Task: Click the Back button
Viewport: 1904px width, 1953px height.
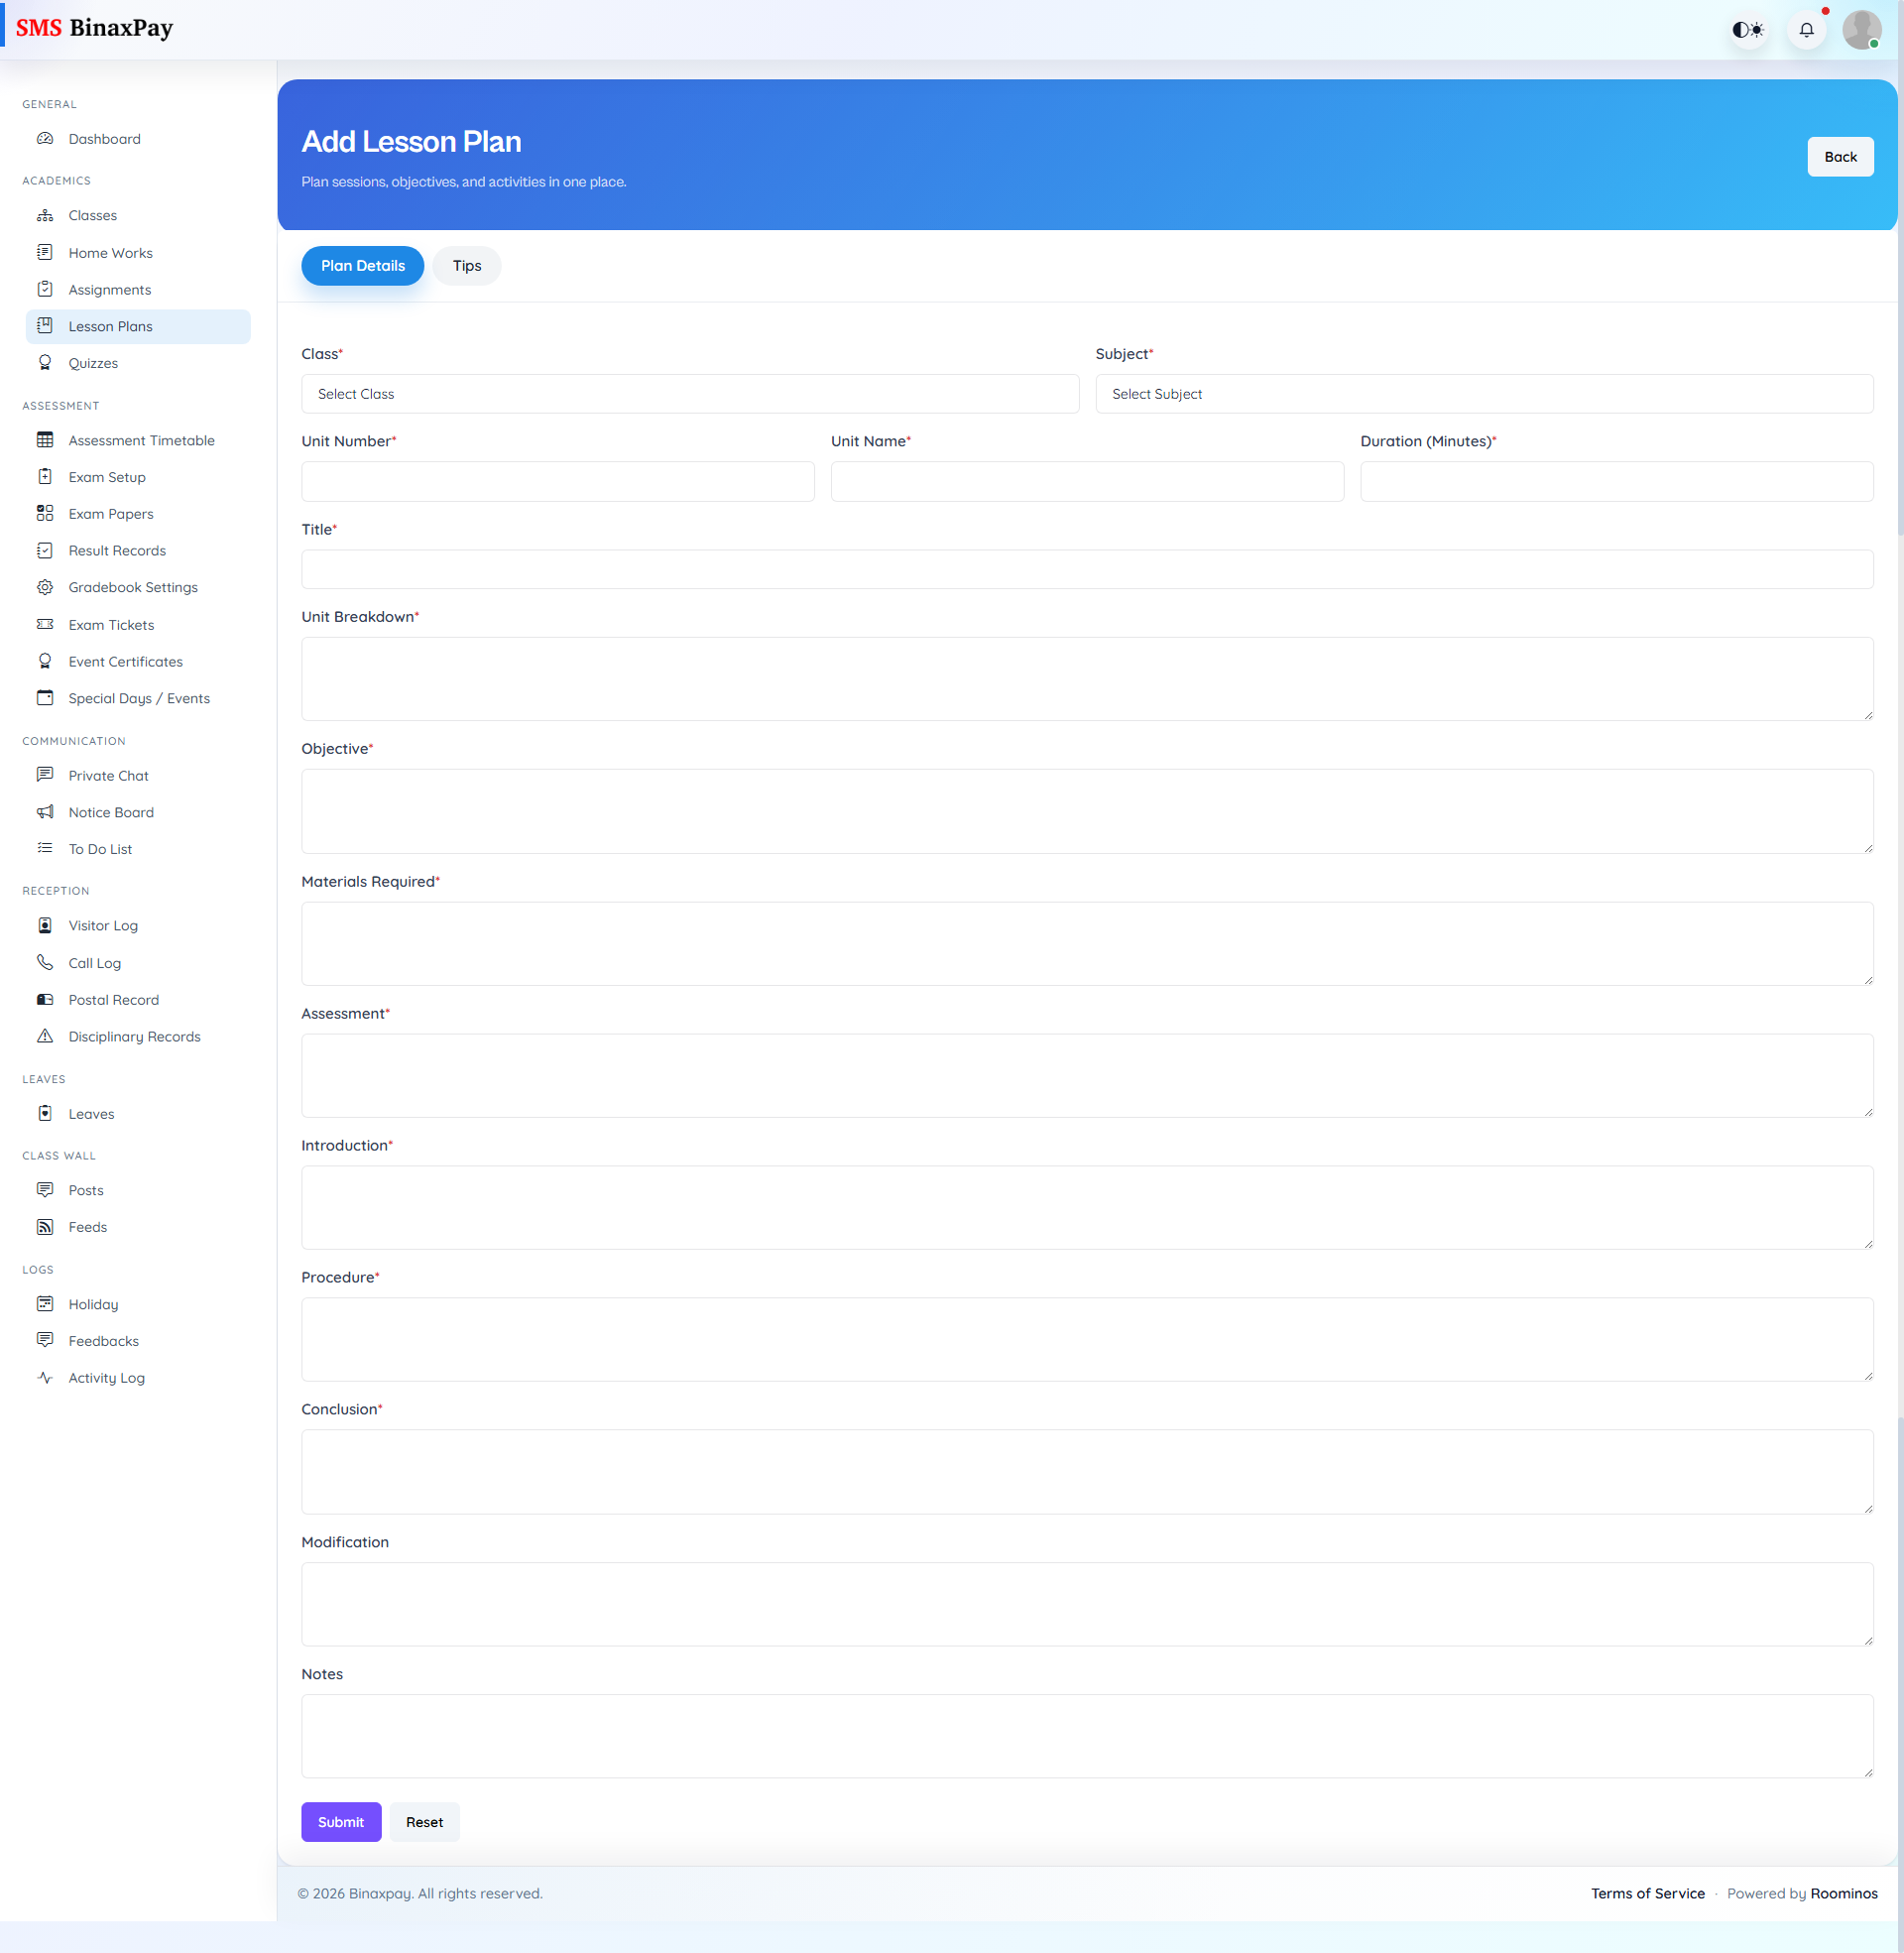Action: 1840,156
